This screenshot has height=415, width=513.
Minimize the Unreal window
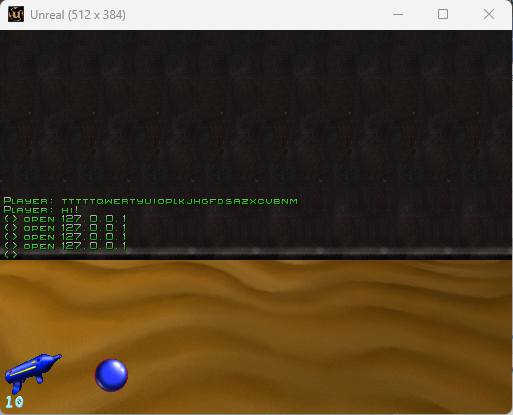(398, 14)
